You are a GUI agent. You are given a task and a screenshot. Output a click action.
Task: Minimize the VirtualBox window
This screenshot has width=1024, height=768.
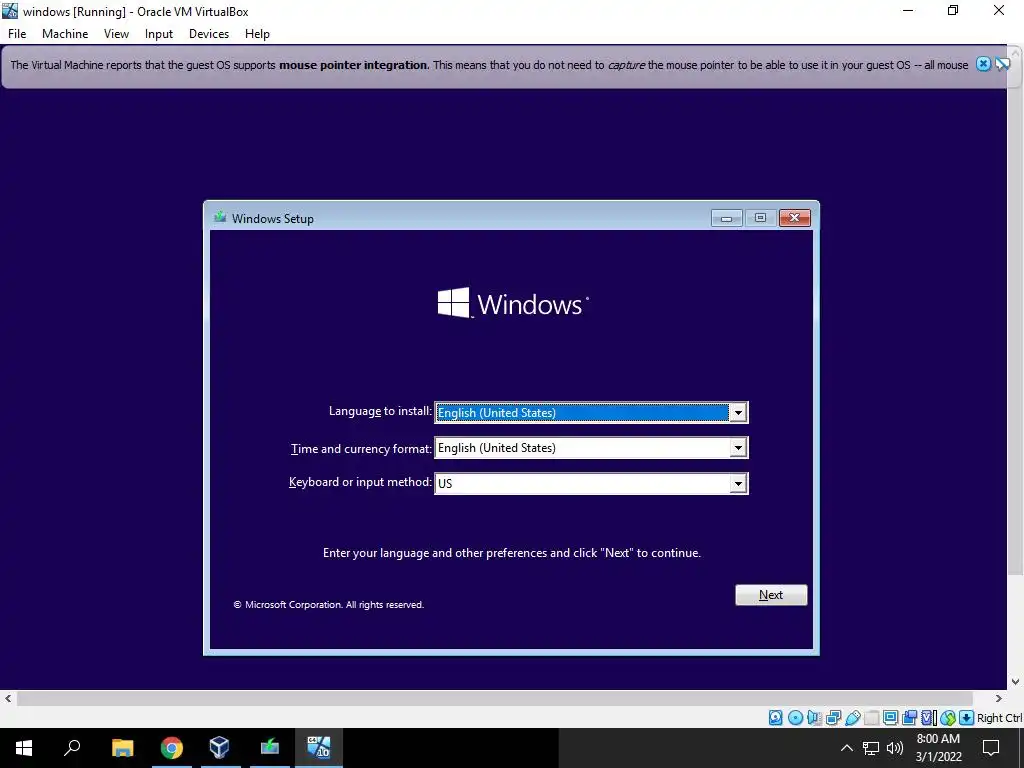(907, 11)
